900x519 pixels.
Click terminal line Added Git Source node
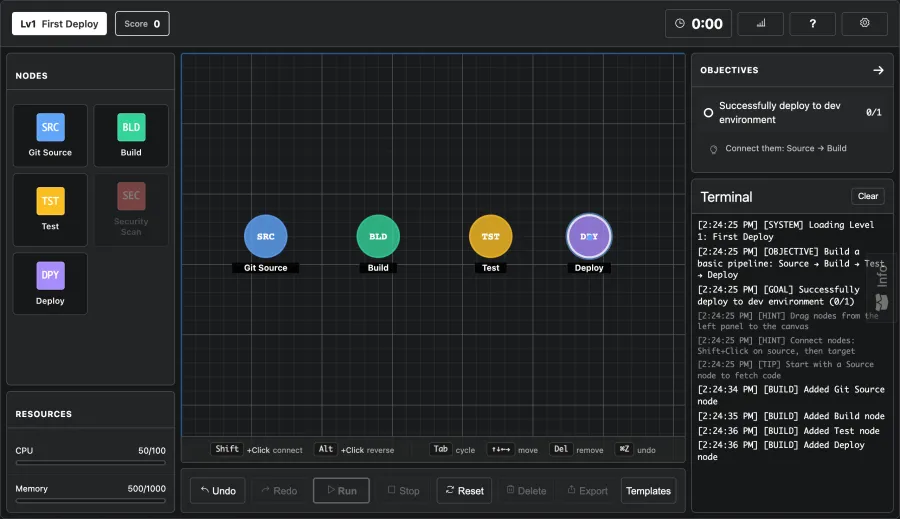coord(791,395)
